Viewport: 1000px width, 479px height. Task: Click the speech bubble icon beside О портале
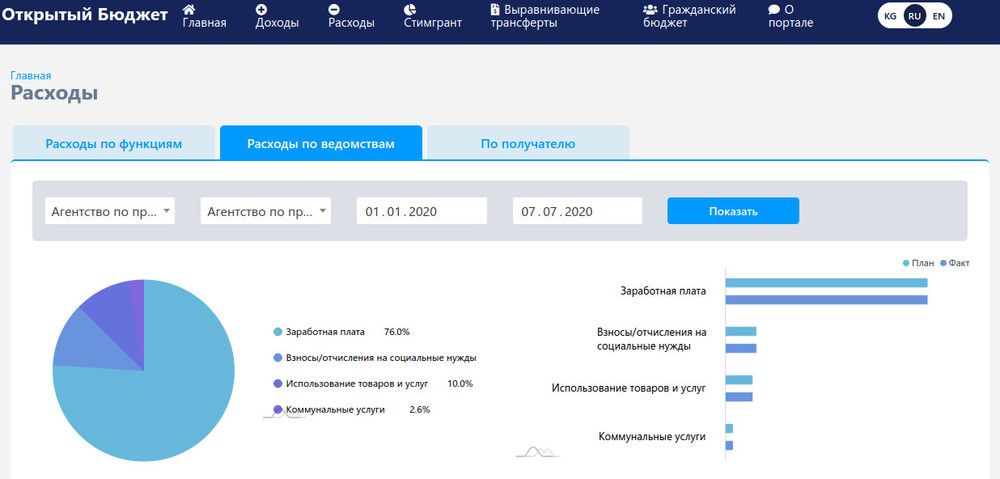tap(774, 9)
